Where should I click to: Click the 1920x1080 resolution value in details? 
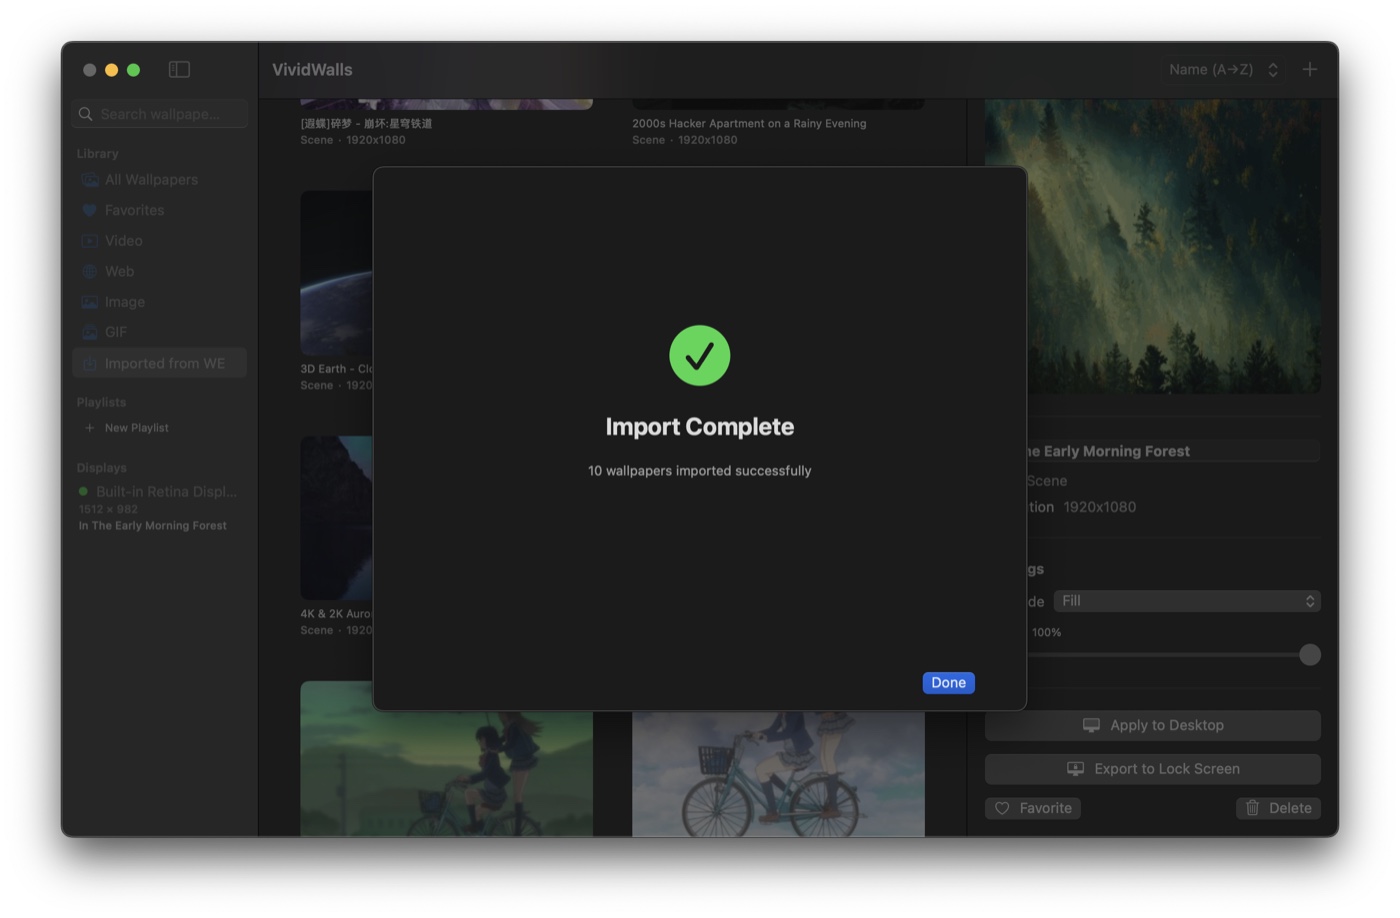click(x=1099, y=507)
